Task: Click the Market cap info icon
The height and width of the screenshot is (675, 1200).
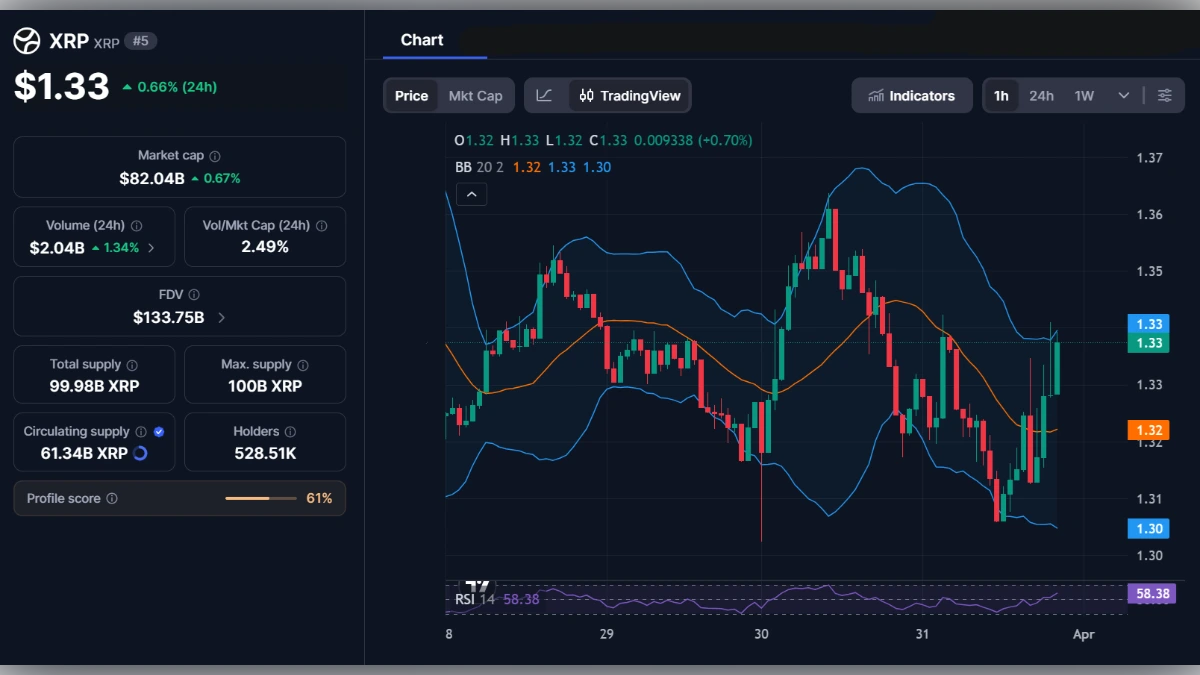Action: click(x=213, y=155)
